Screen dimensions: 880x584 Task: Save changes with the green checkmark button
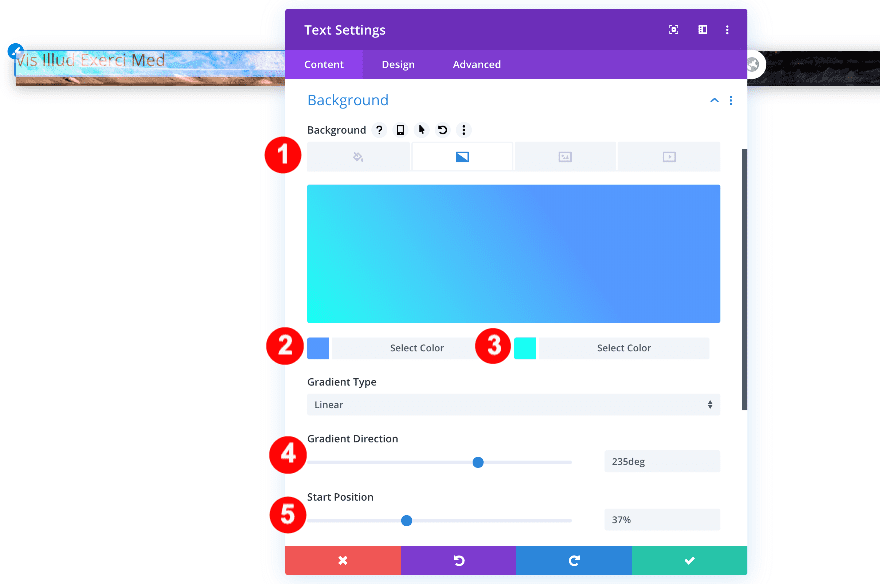click(x=689, y=560)
